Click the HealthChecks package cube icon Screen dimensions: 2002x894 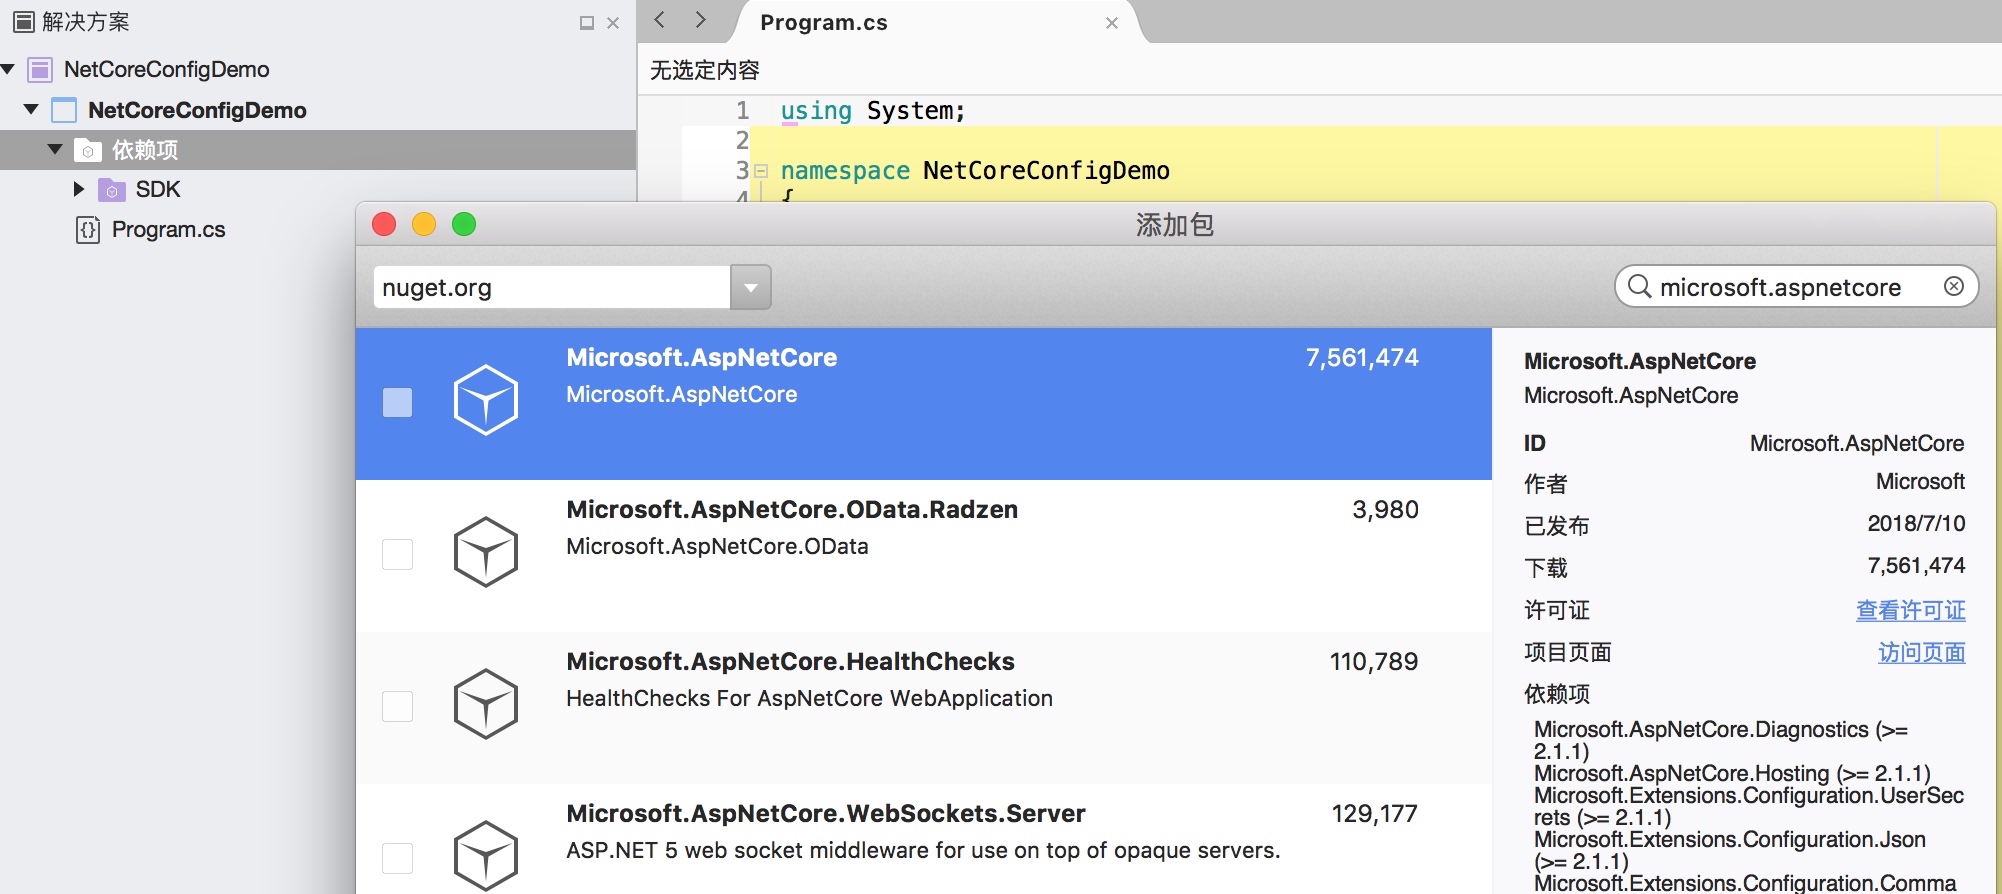pyautogui.click(x=485, y=704)
